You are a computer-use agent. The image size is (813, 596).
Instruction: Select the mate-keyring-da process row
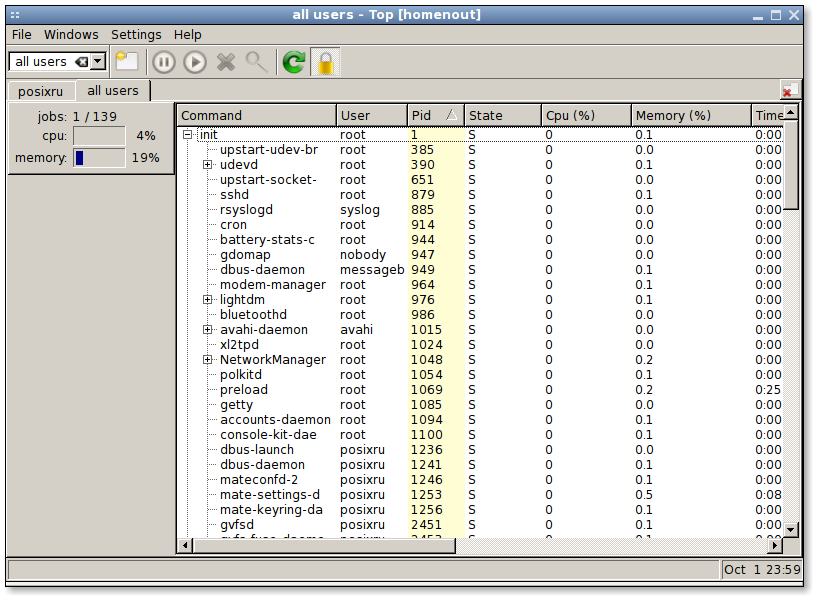point(481,510)
